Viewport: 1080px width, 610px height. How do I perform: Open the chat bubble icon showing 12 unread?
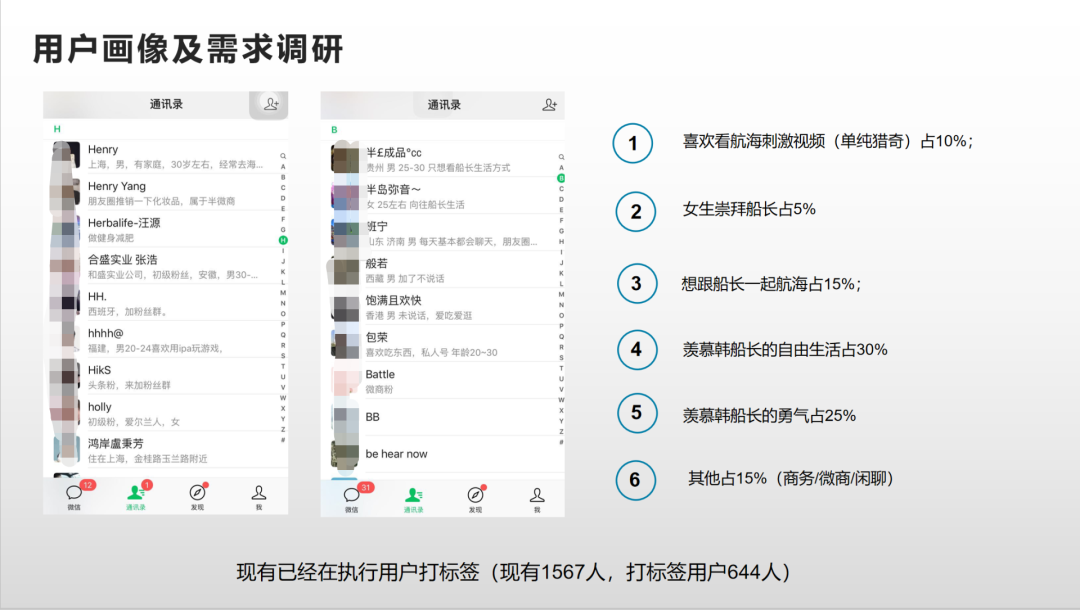(72, 493)
